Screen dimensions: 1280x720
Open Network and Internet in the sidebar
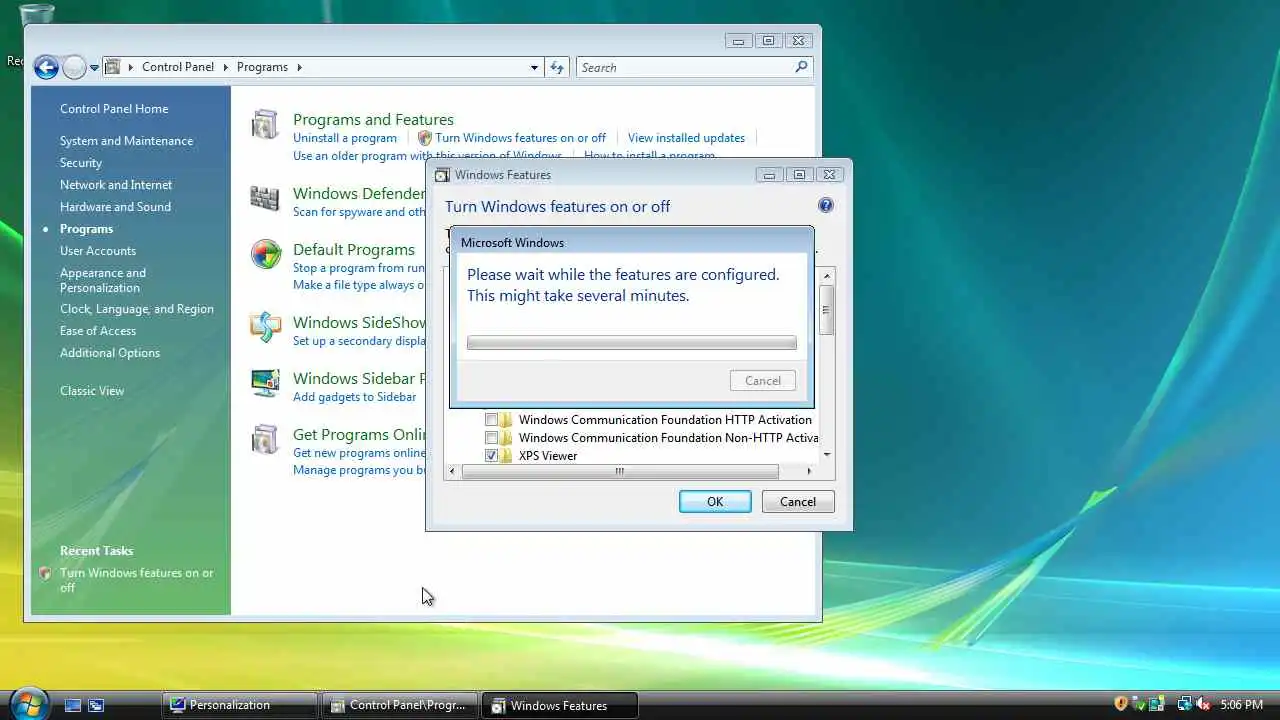point(116,185)
